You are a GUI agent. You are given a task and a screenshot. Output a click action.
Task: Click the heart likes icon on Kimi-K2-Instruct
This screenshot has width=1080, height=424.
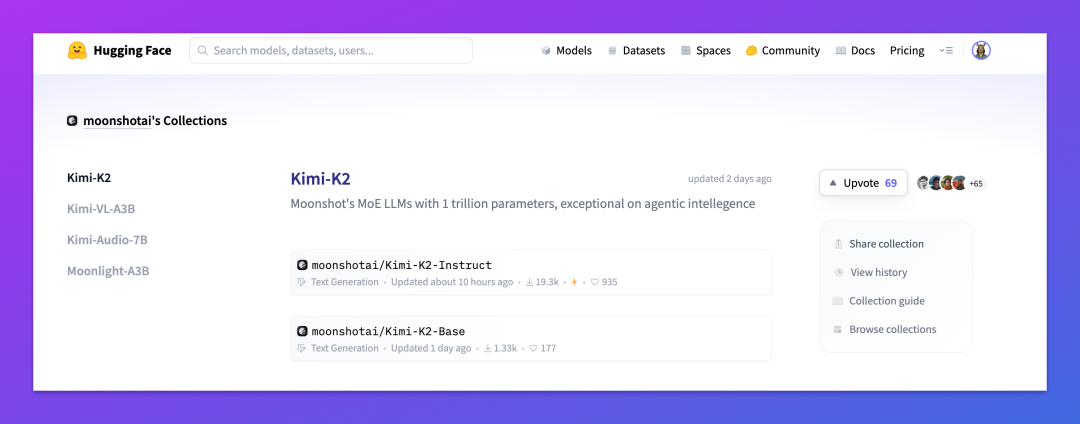point(595,282)
